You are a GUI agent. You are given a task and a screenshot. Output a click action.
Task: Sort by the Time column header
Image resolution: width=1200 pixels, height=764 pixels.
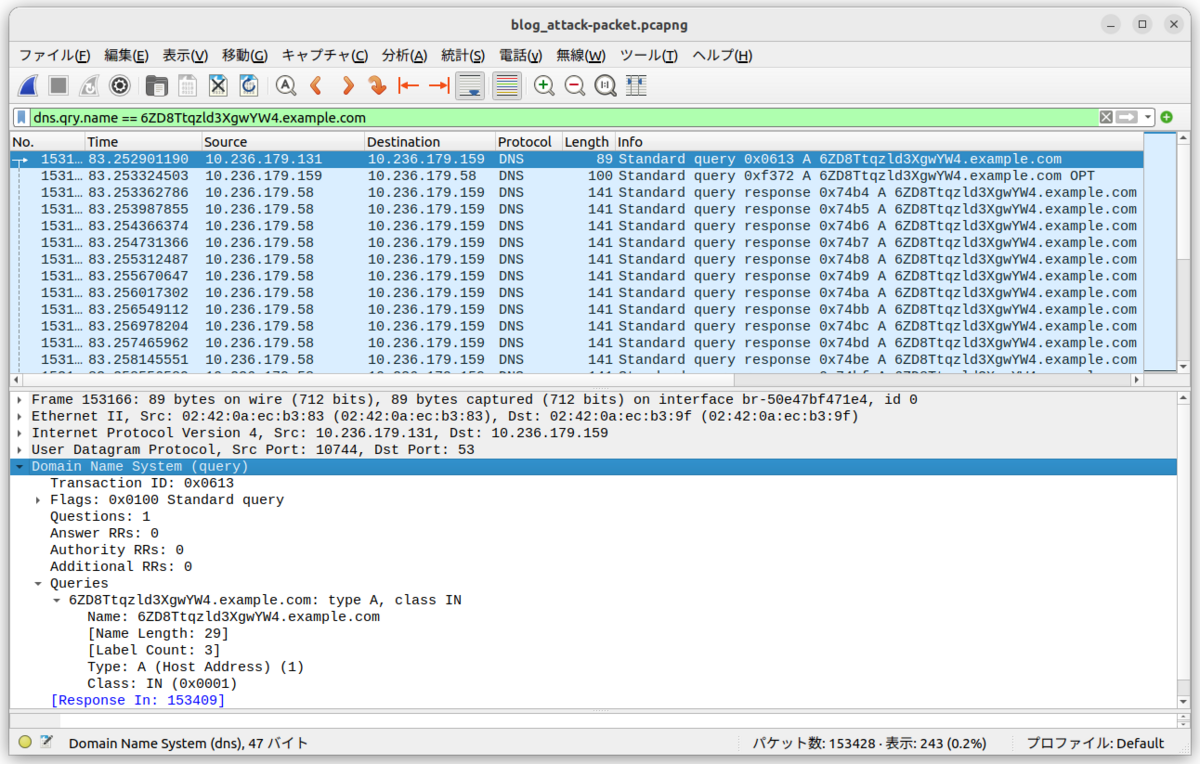(142, 142)
